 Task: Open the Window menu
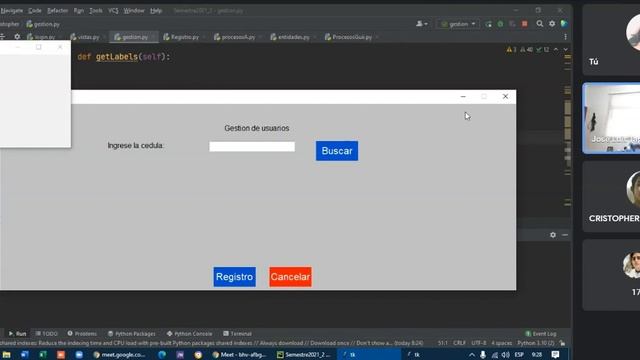click(134, 11)
